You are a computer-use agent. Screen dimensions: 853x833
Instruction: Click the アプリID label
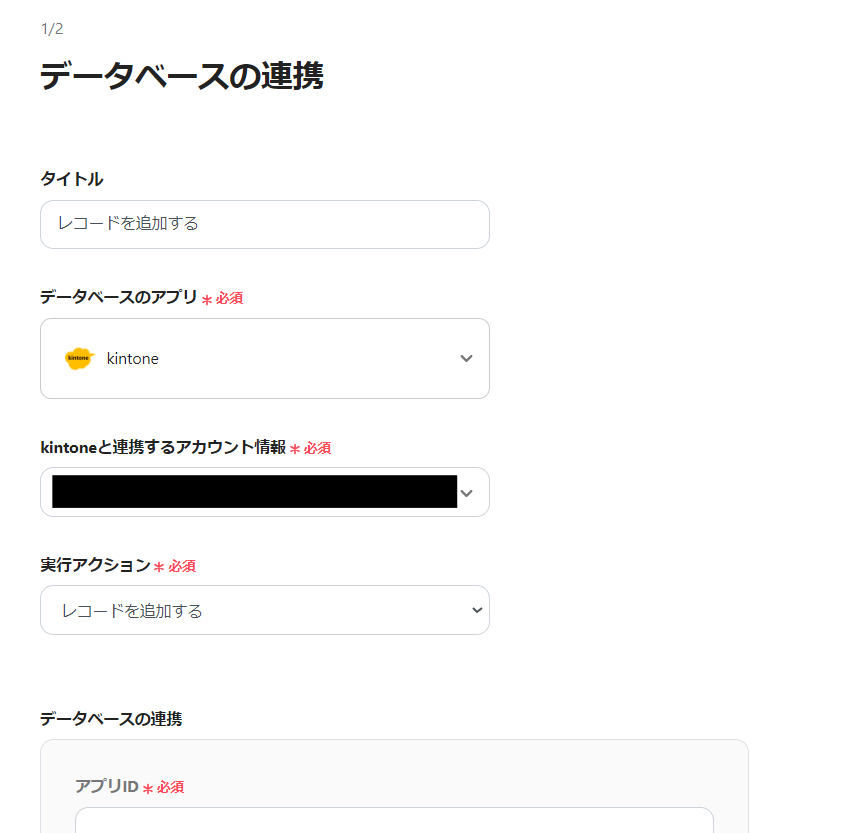pos(106,786)
